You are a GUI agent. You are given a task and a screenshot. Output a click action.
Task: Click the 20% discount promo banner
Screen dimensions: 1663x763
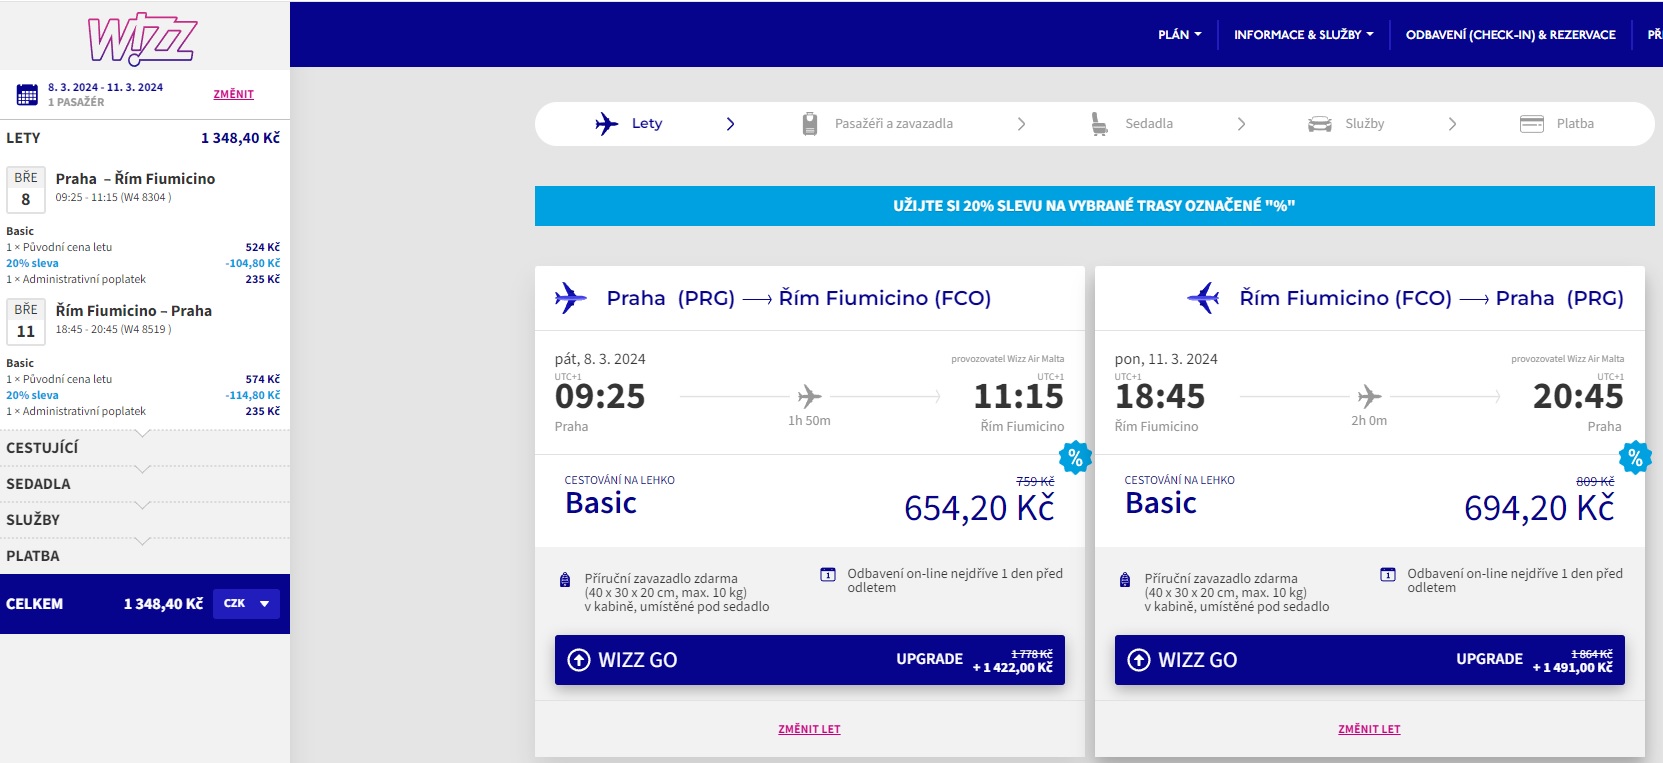click(1094, 205)
